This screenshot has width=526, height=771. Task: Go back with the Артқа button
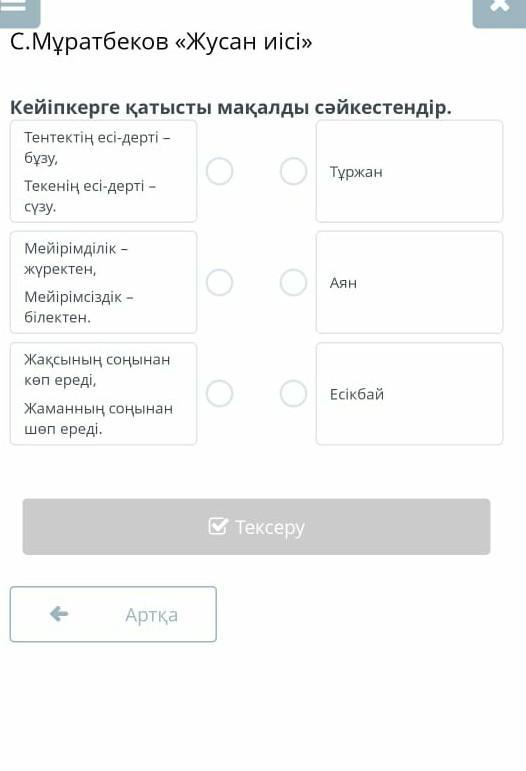(x=113, y=614)
